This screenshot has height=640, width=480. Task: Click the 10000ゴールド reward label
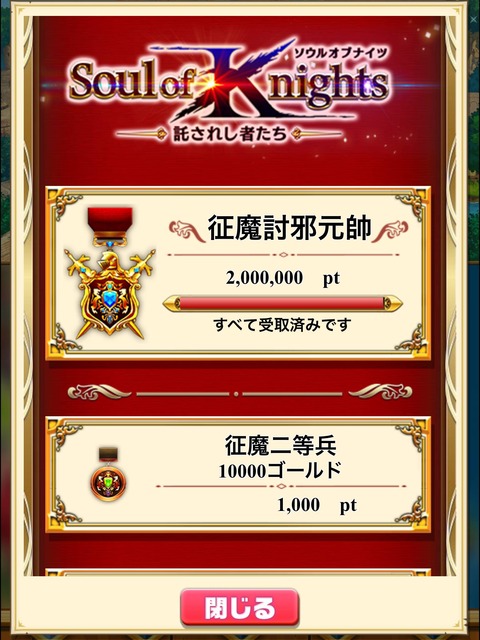click(280, 471)
